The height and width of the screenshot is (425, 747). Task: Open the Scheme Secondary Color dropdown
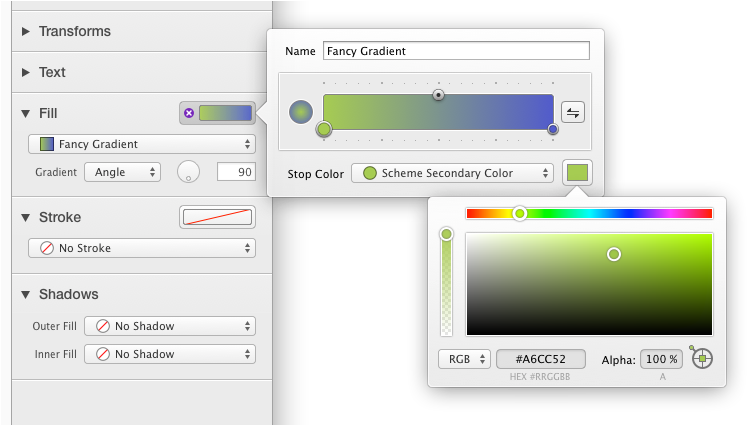452,173
